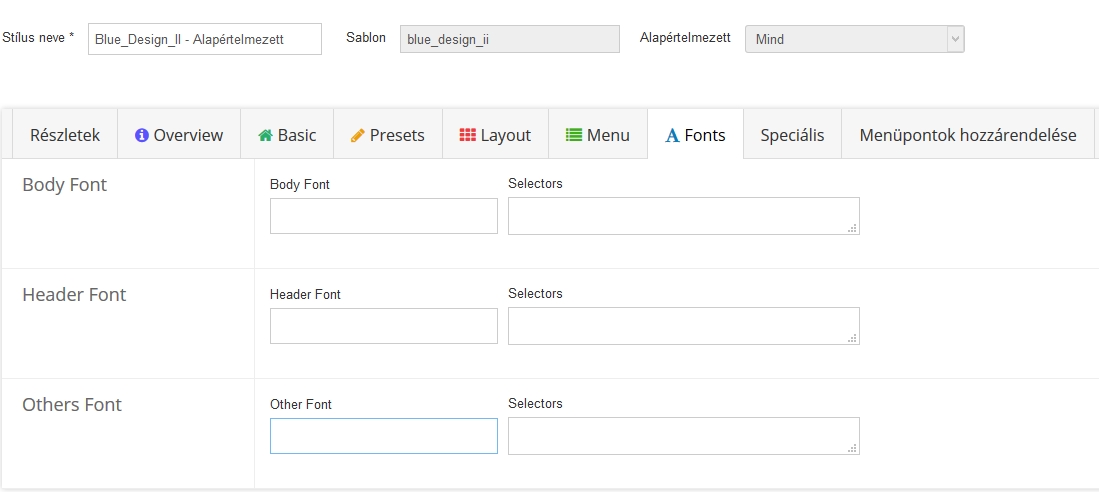Viewport: 1099px width, 492px height.
Task: Click the Menu tab list icon
Action: coord(574,135)
